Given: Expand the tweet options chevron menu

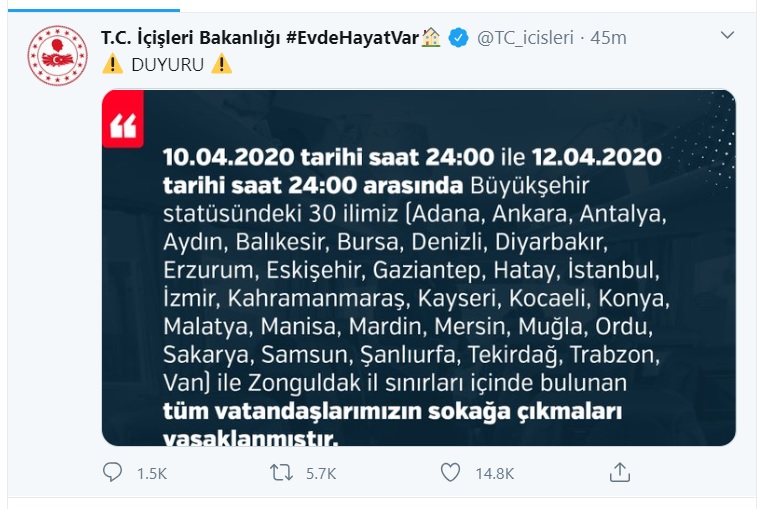Looking at the screenshot, I should click(x=727, y=35).
